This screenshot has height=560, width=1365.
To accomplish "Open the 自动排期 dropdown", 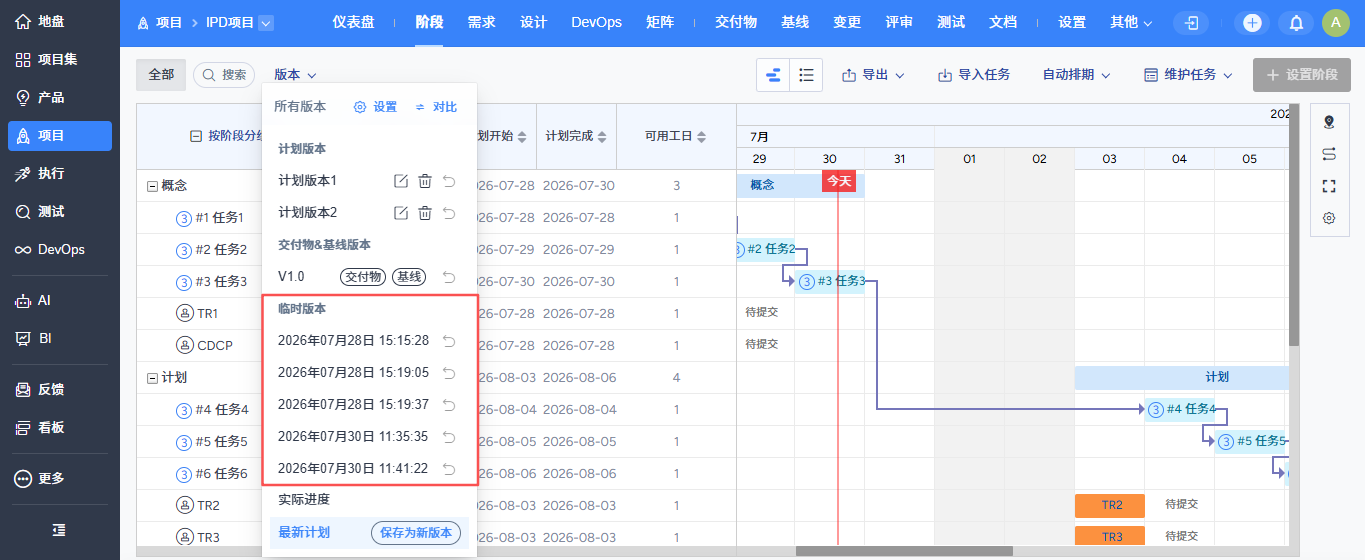I will tap(1076, 75).
